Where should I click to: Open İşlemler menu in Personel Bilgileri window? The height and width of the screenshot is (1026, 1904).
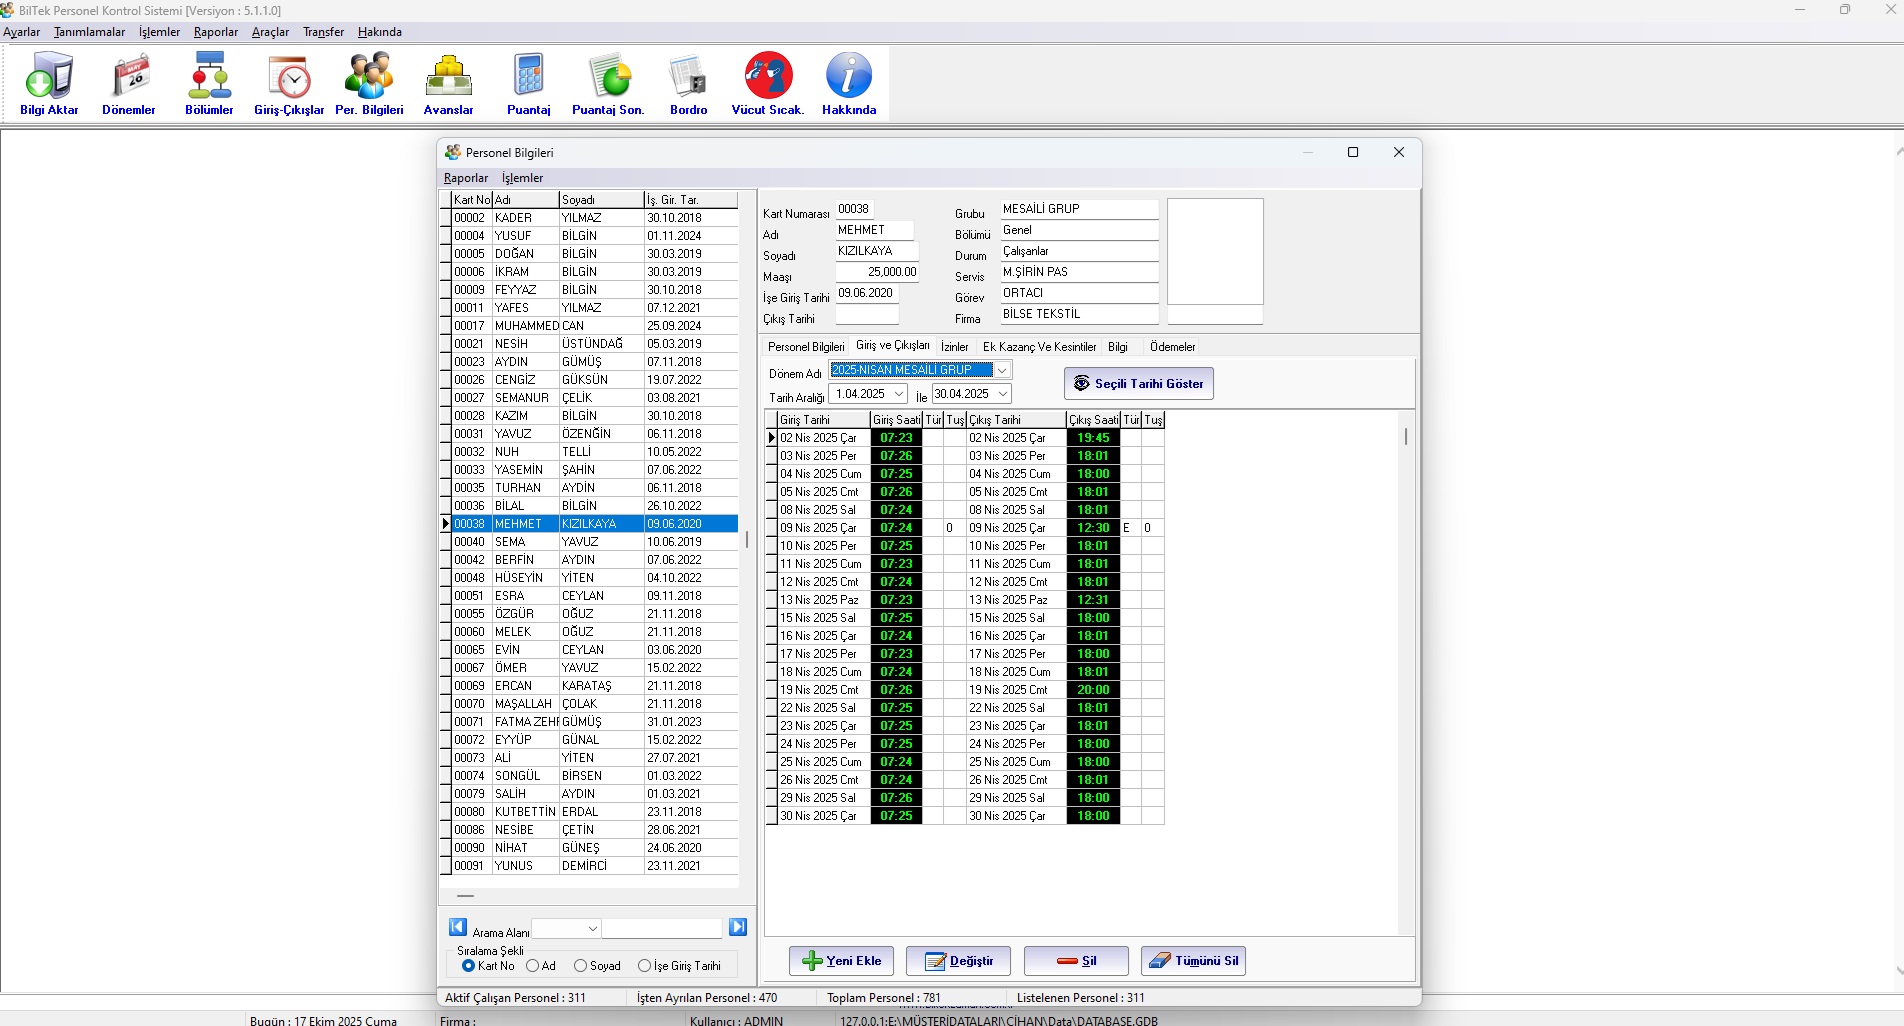pos(522,178)
